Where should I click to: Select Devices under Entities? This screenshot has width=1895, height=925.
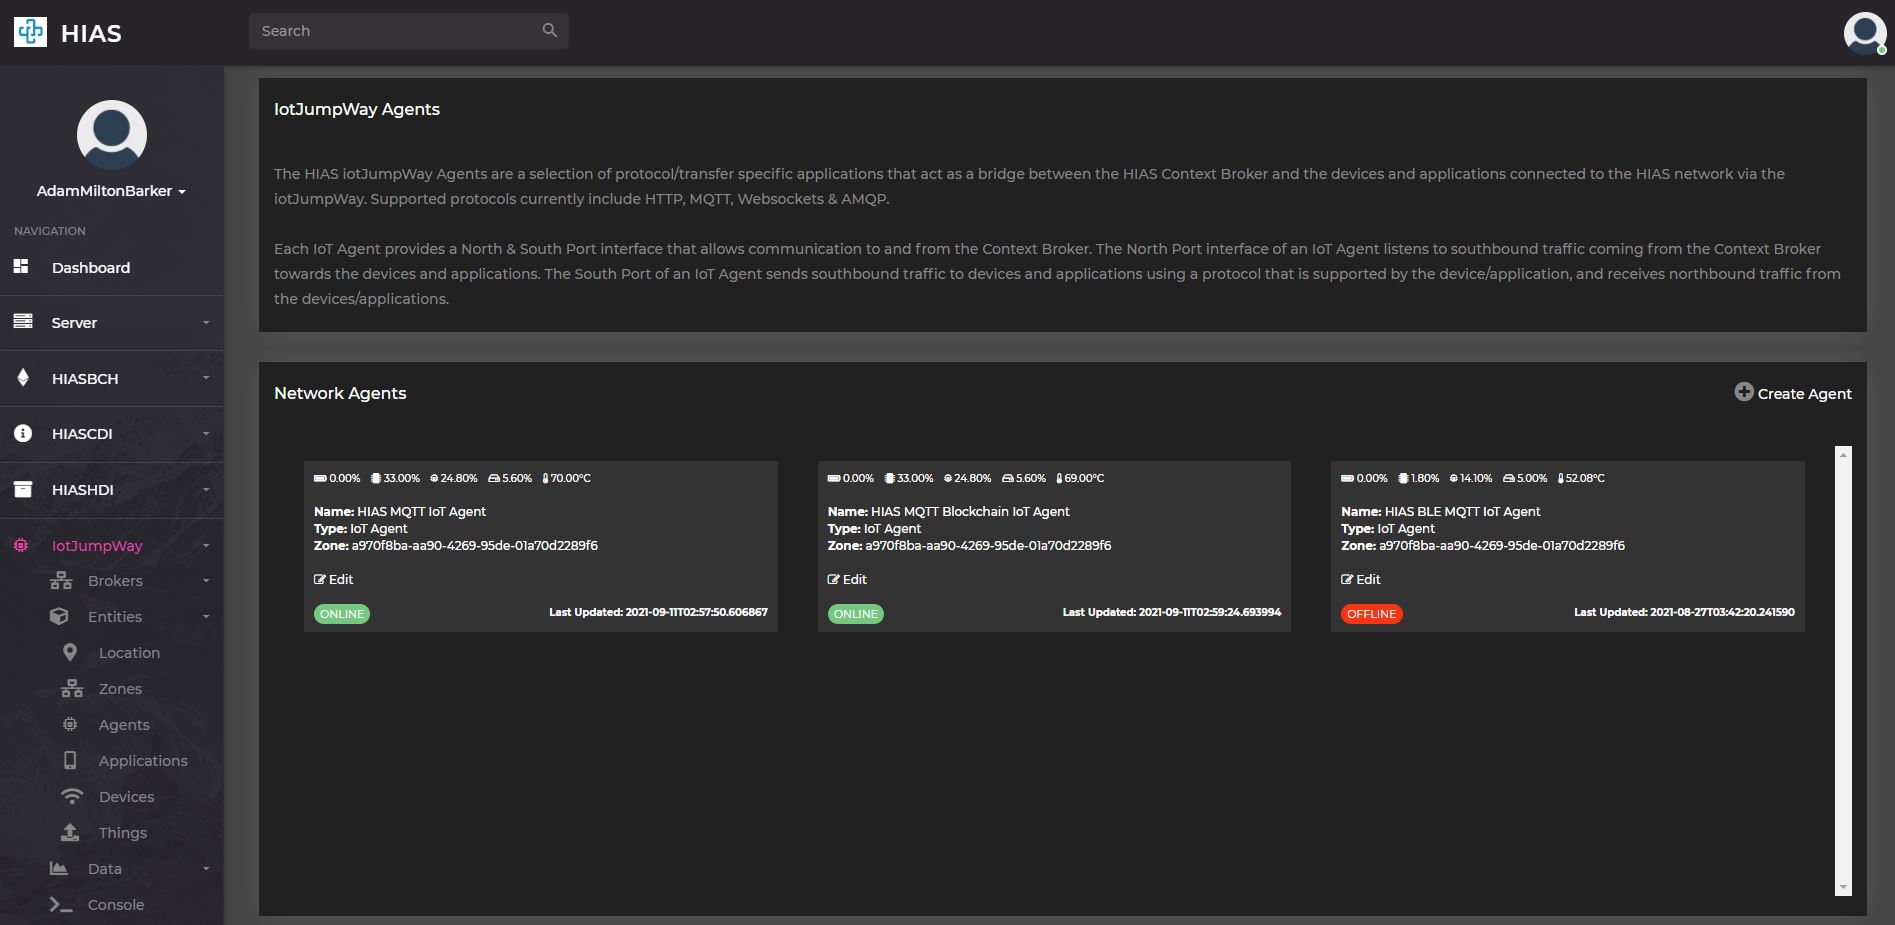tap(126, 796)
